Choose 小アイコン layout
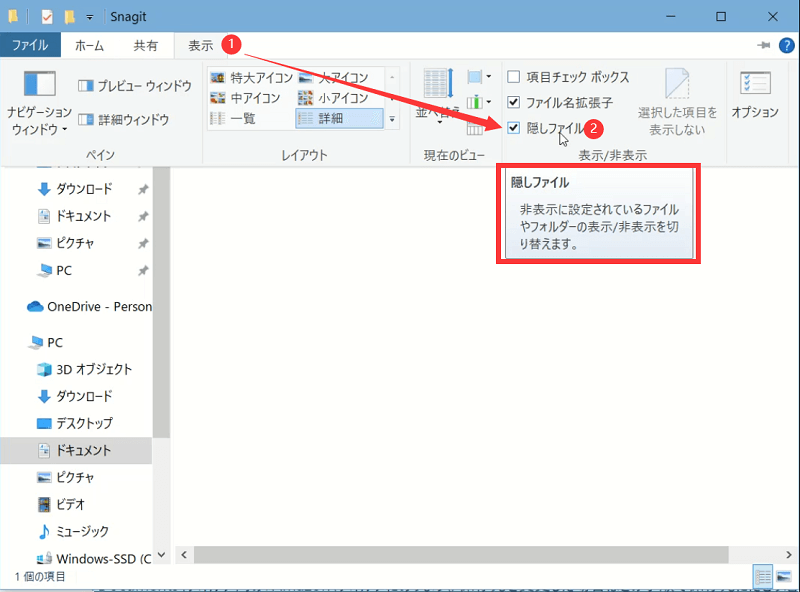The image size is (800, 592). point(333,98)
